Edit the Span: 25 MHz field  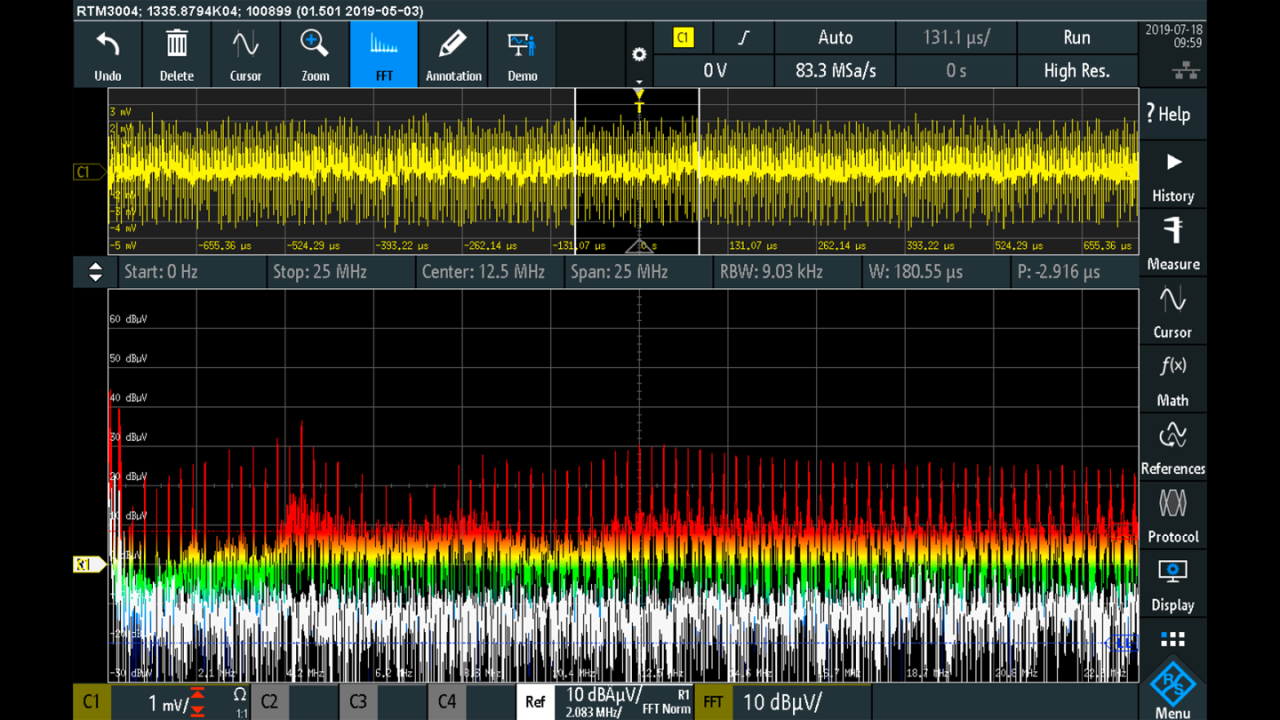pos(638,272)
